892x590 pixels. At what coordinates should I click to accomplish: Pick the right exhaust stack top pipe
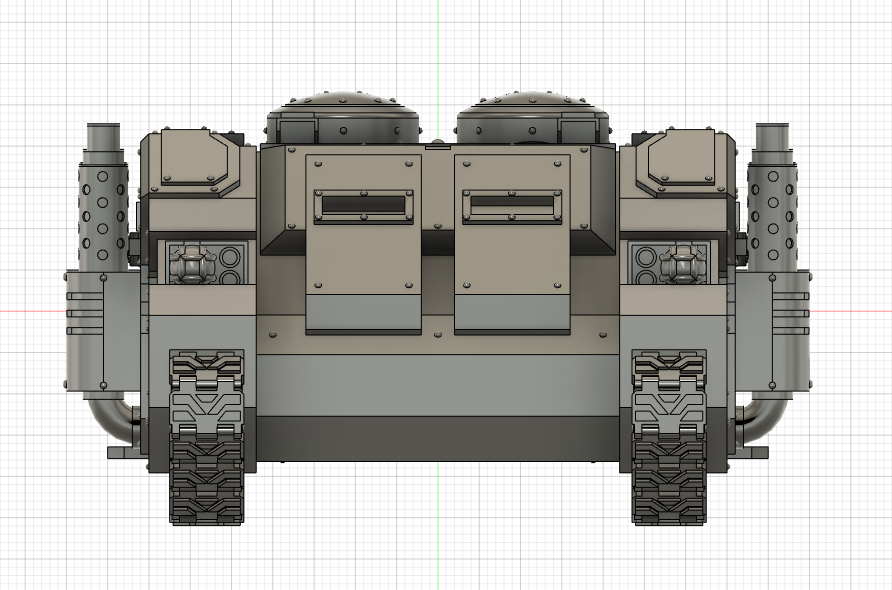point(773,135)
